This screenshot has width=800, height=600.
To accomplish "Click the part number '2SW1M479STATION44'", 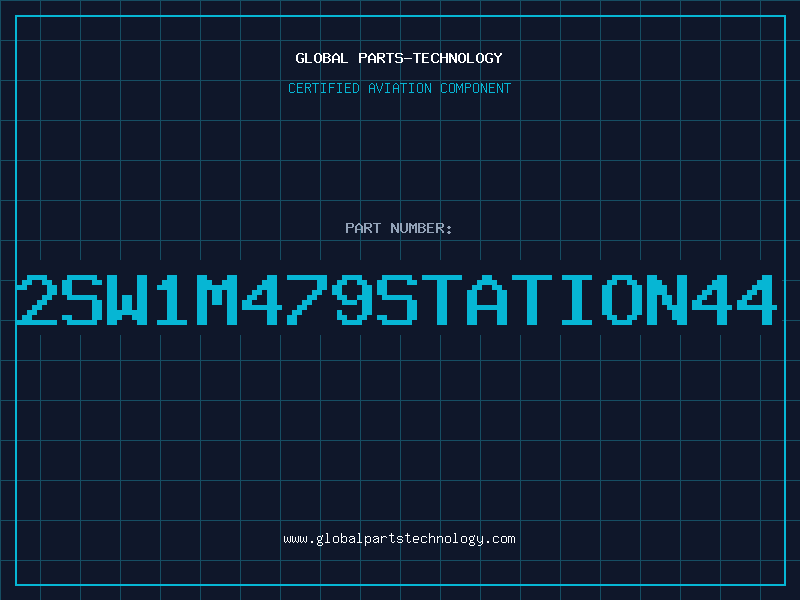I will point(397,300).
